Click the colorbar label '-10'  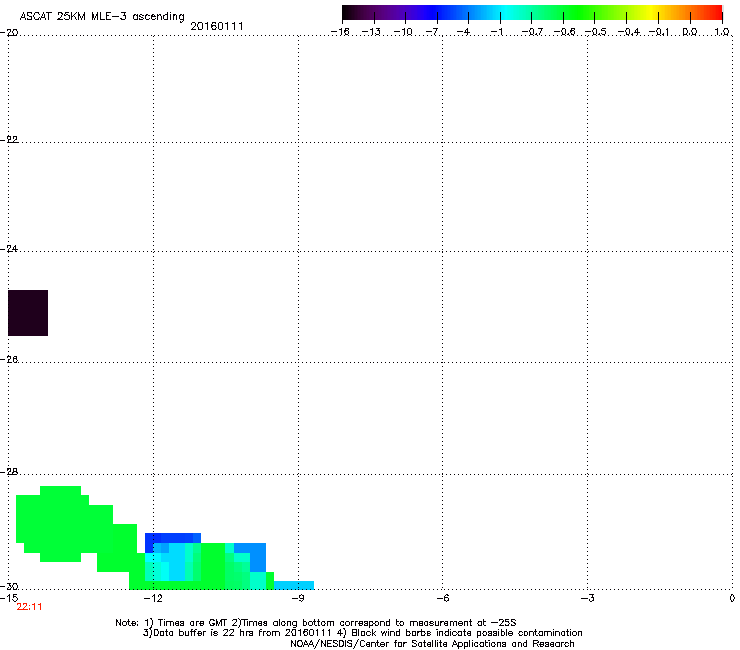(403, 32)
